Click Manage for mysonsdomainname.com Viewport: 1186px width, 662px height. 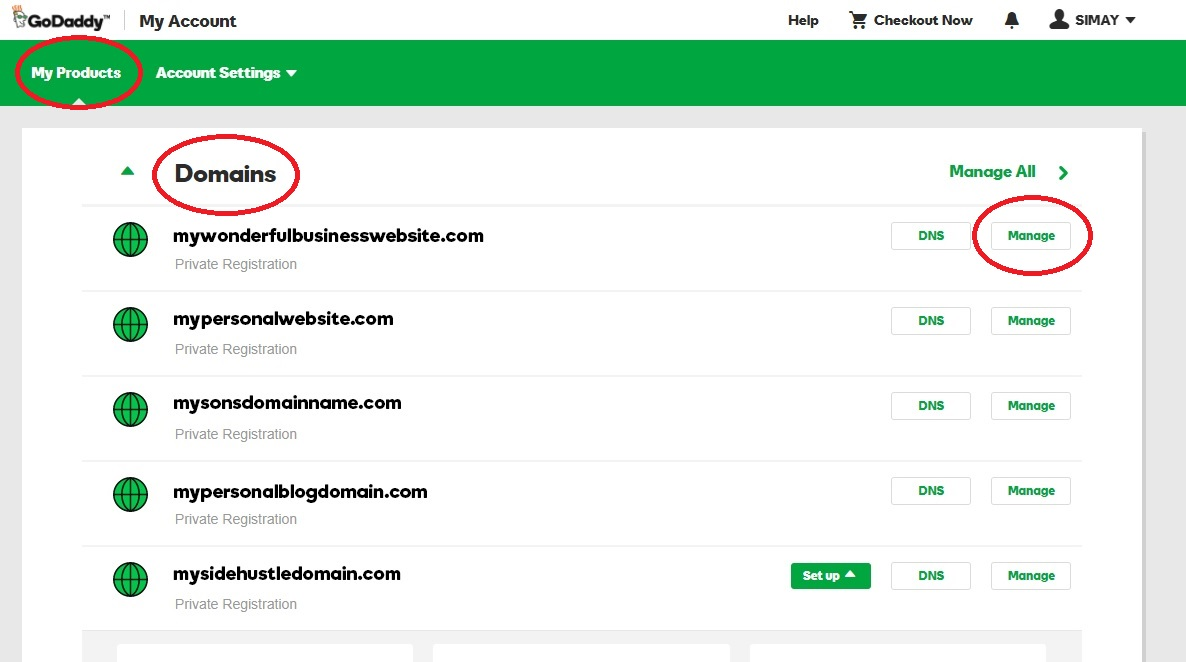coord(1030,405)
